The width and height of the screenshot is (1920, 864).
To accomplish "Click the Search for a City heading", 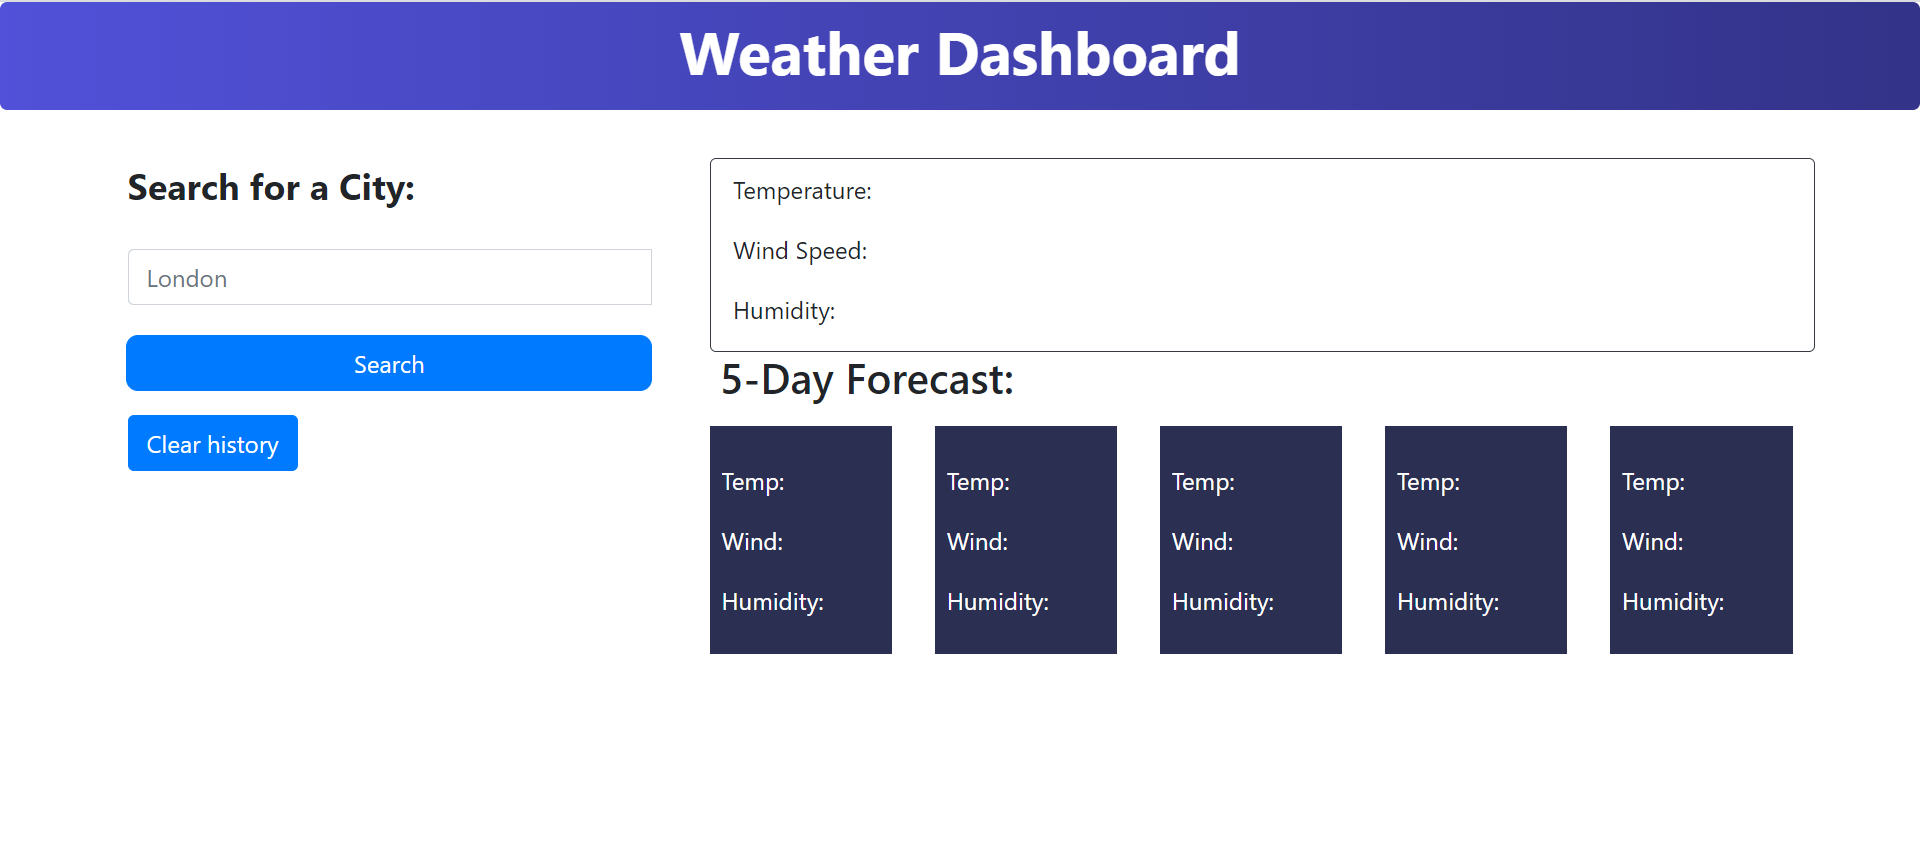I will point(271,187).
